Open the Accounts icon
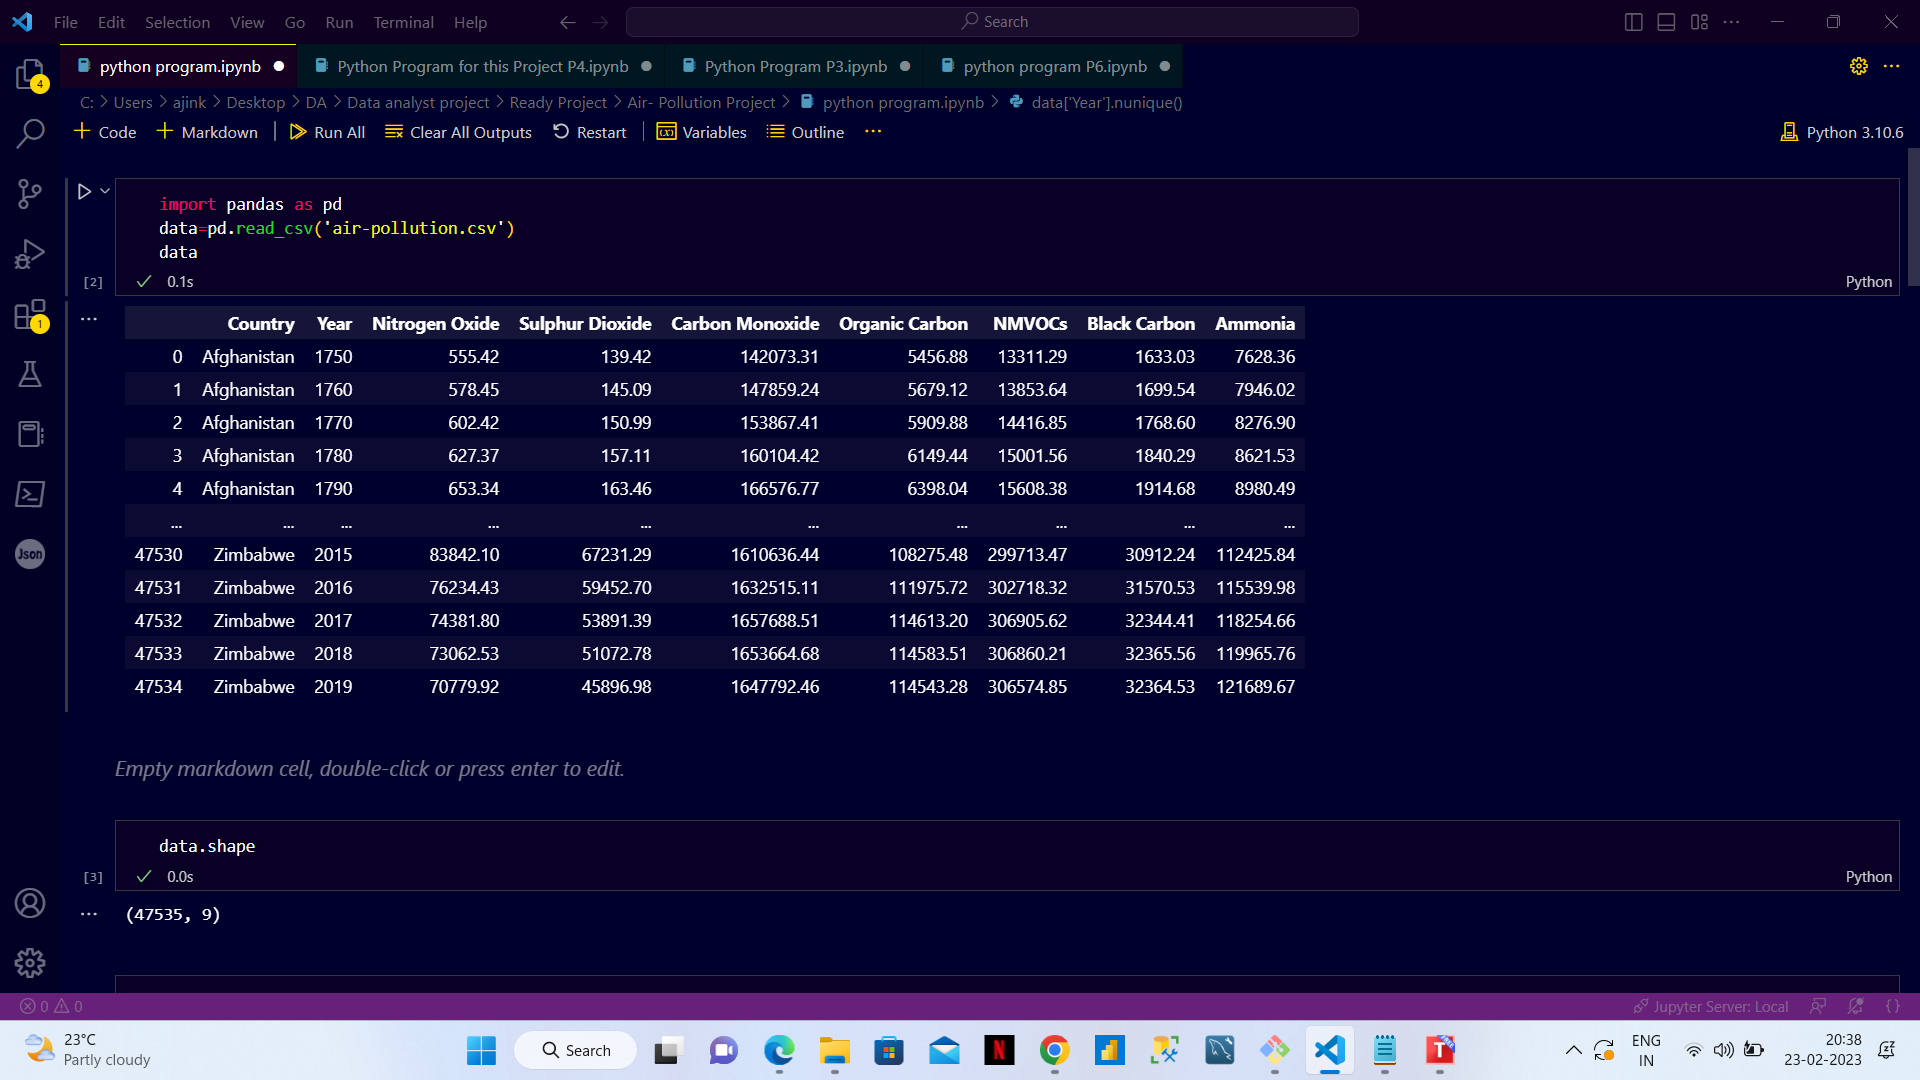This screenshot has width=1920, height=1080. coord(30,903)
